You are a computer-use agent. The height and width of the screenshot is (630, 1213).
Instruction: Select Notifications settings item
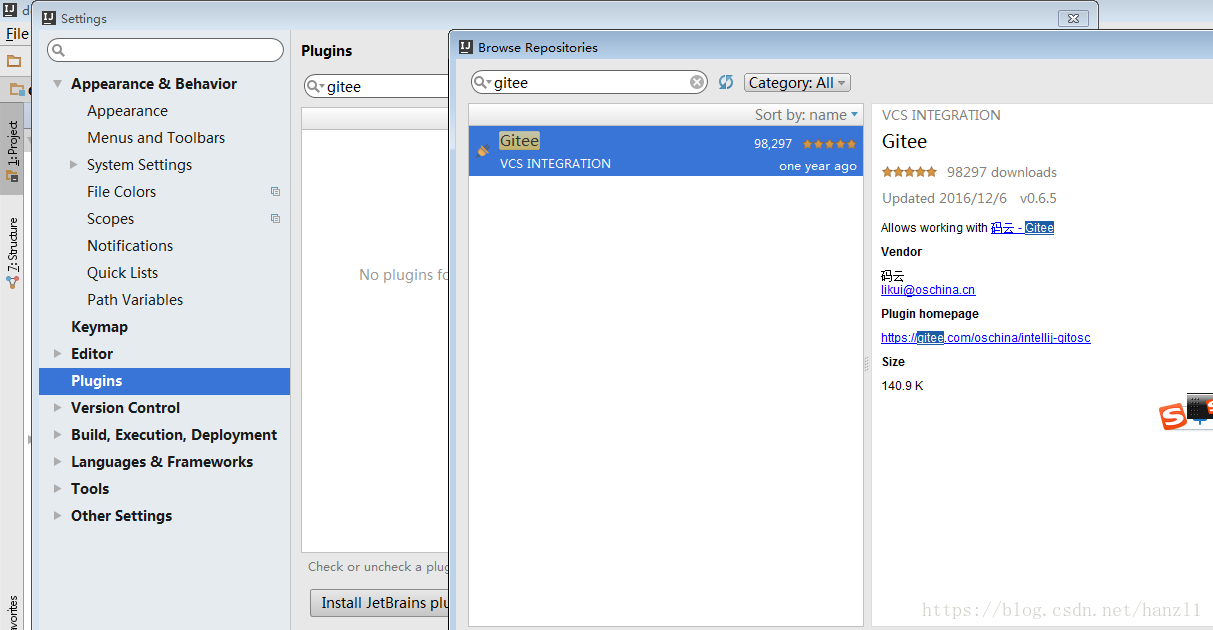point(130,246)
